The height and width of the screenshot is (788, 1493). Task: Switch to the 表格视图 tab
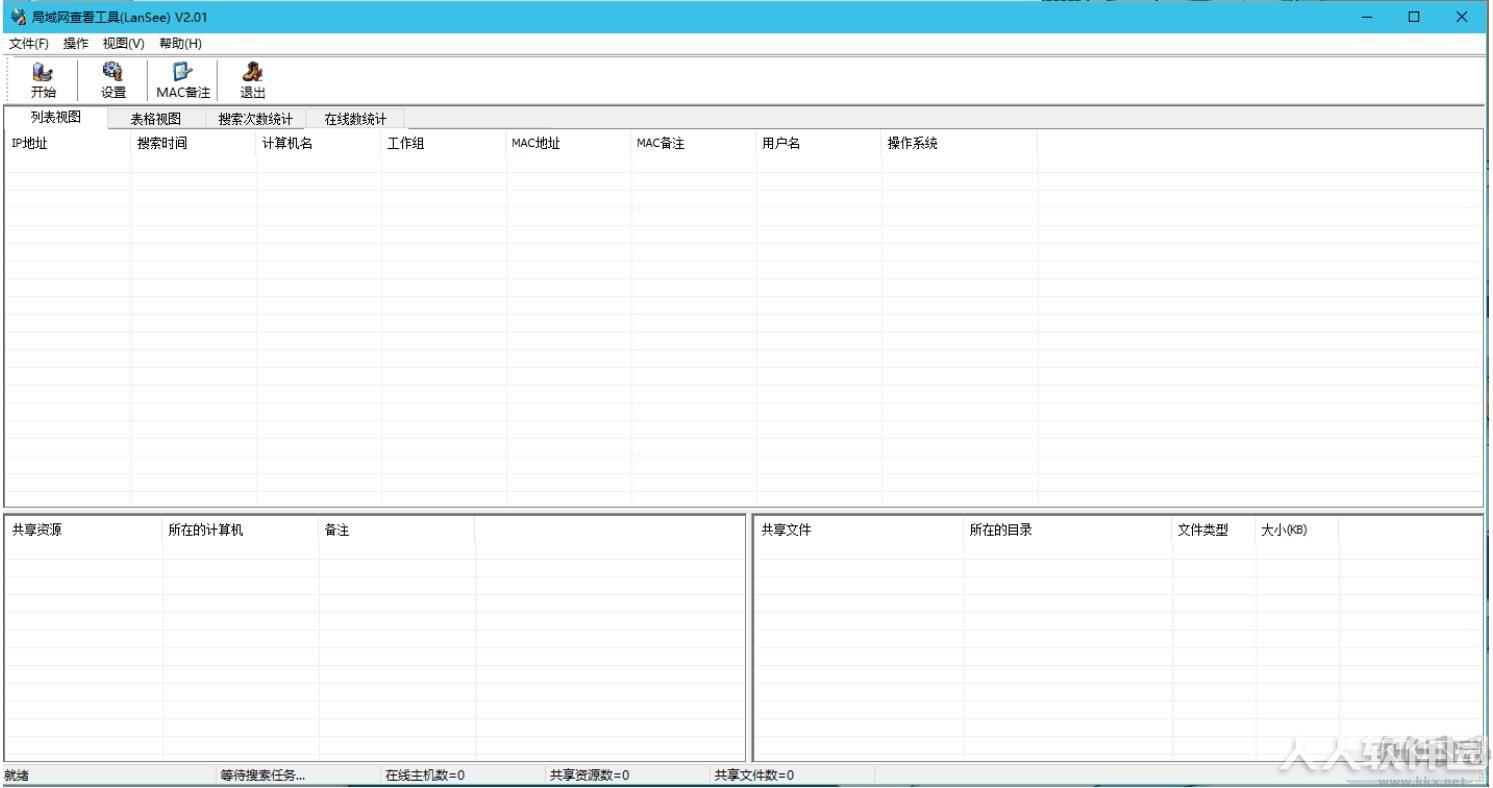coord(156,119)
